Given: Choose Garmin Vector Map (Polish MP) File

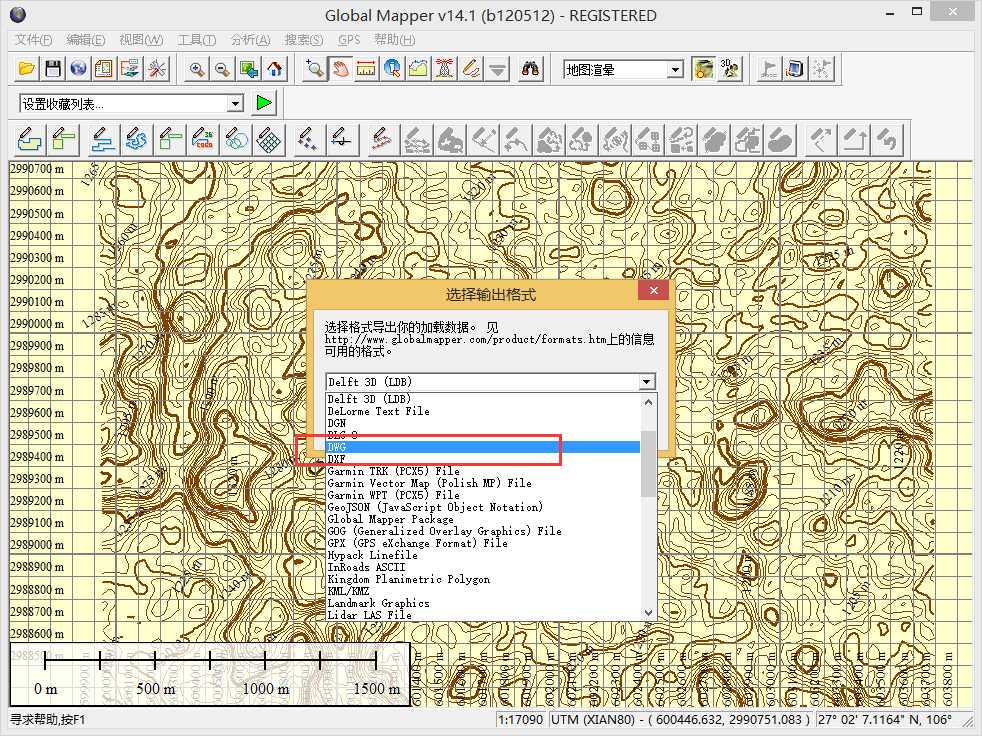Looking at the screenshot, I should [x=483, y=483].
